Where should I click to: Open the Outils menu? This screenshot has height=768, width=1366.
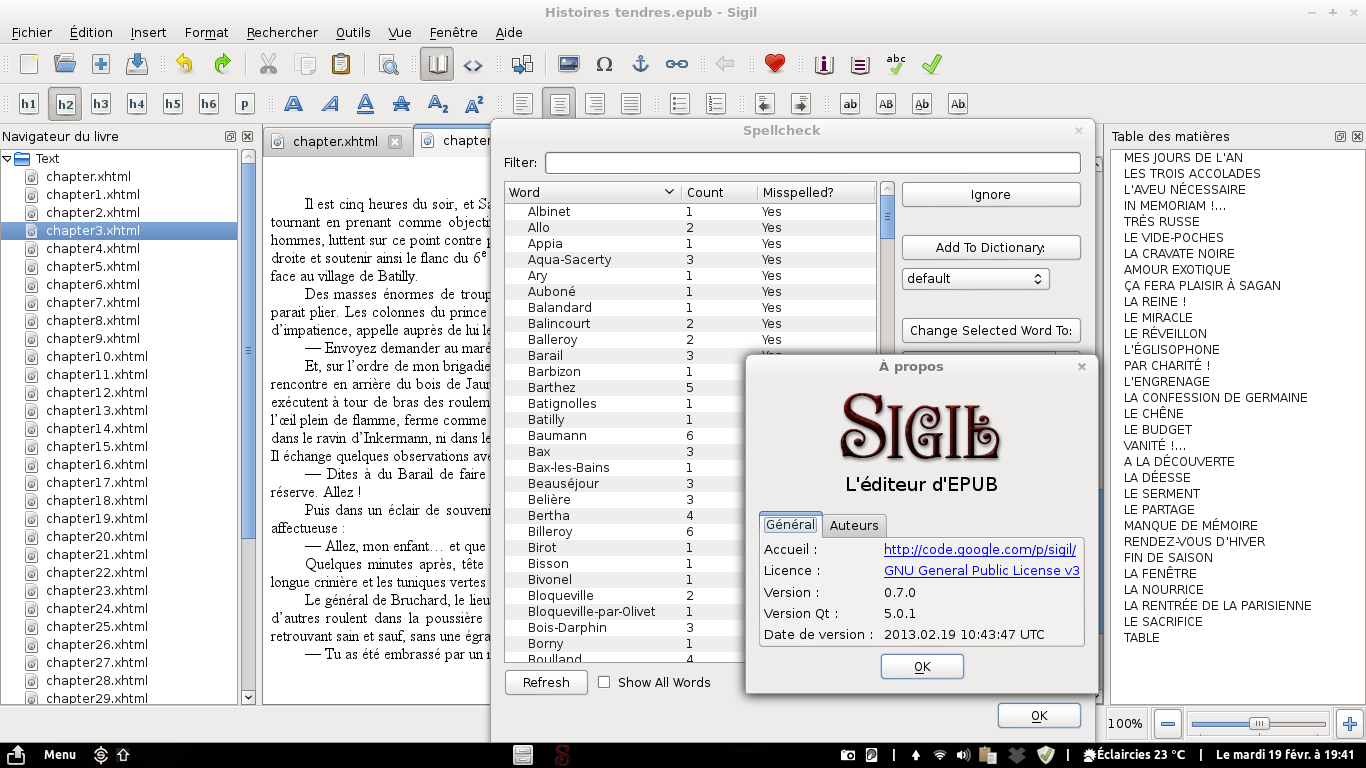tap(353, 32)
